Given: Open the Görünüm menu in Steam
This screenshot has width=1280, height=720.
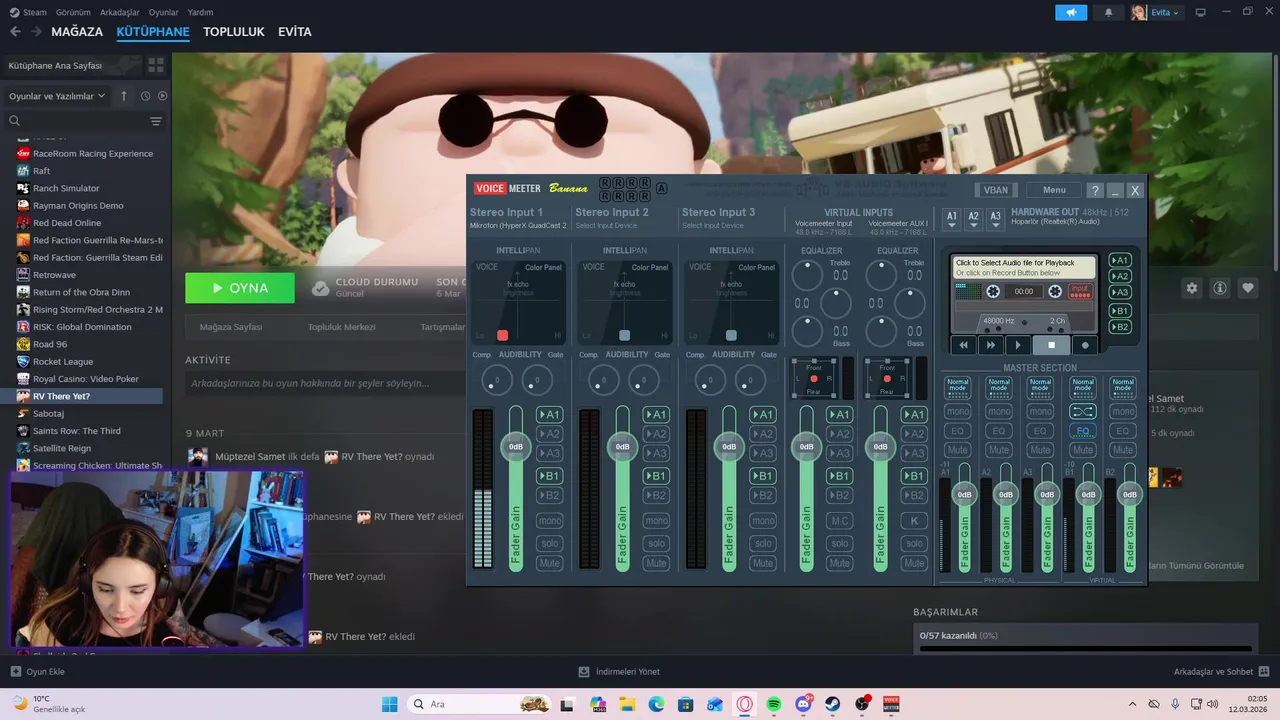Looking at the screenshot, I should coord(73,12).
